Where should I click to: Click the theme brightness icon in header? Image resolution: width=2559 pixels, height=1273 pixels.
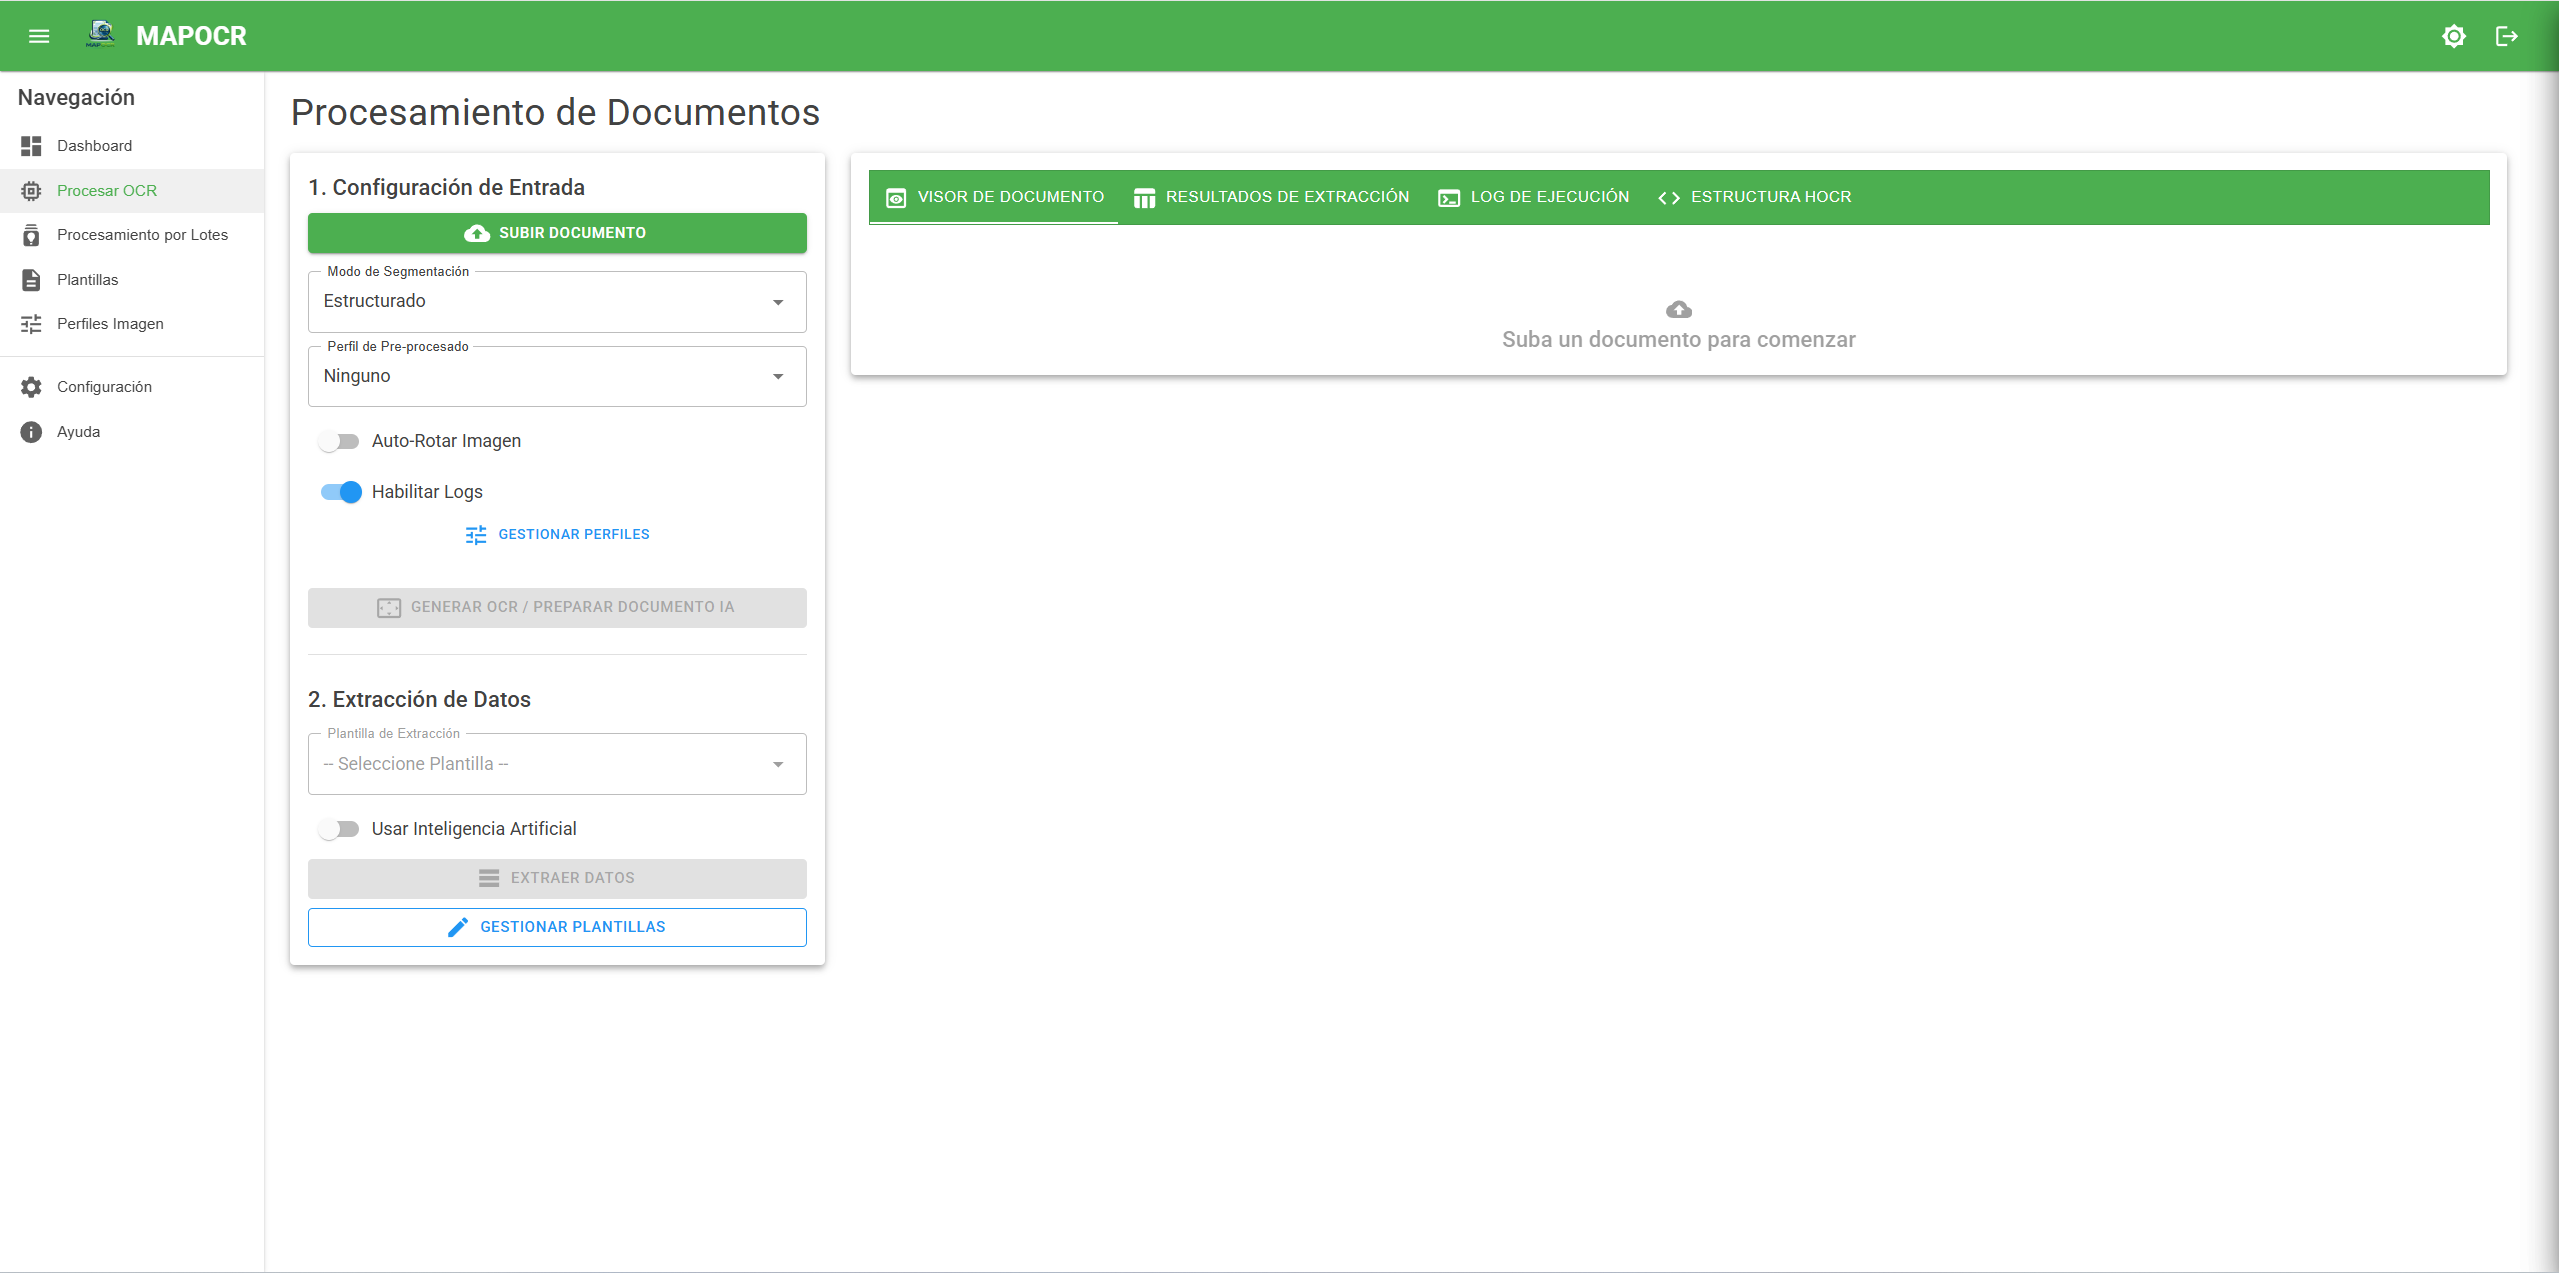(x=2453, y=37)
